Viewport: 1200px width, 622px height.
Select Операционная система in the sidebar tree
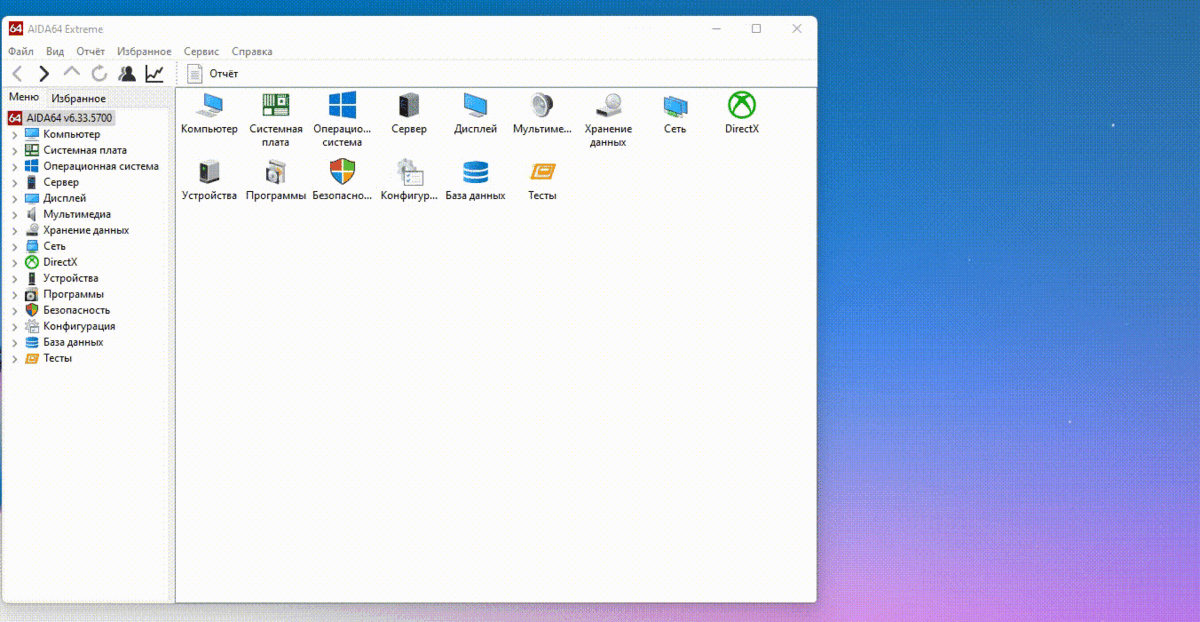tap(101, 166)
